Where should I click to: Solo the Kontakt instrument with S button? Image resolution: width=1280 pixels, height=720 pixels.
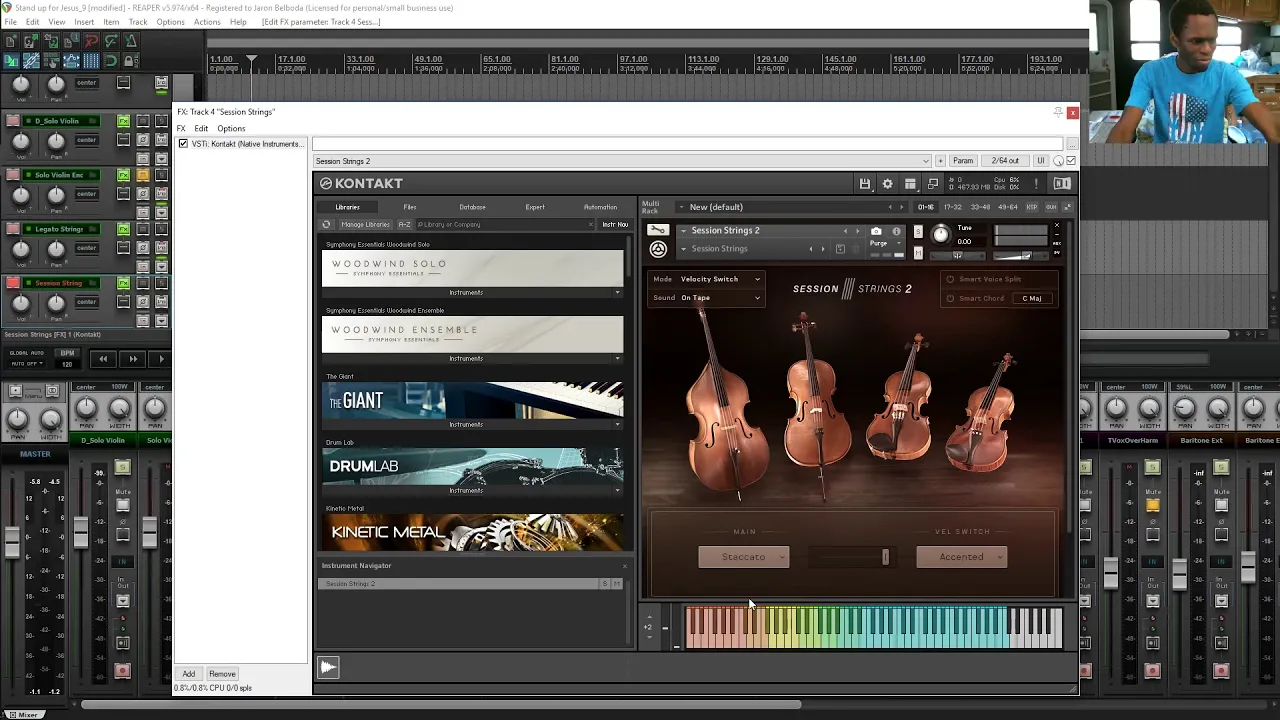(x=918, y=232)
